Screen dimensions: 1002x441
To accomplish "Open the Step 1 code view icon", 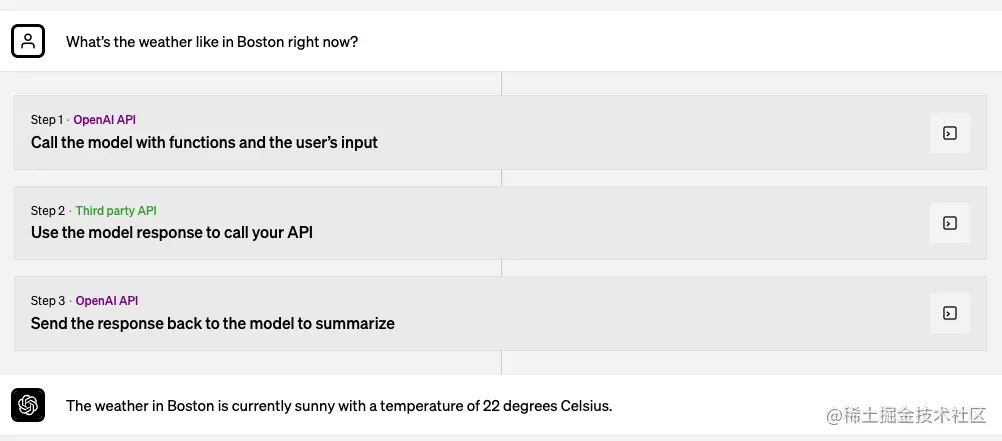I will (x=949, y=133).
